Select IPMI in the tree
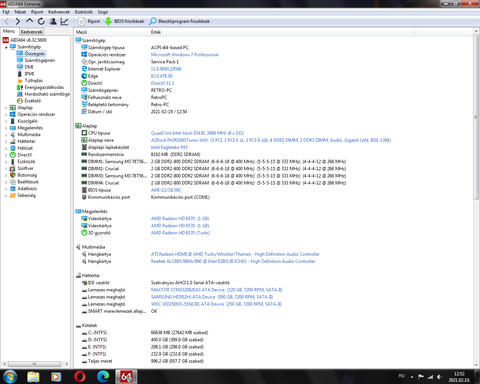Screen dimensions: 480x384 pyautogui.click(x=29, y=74)
